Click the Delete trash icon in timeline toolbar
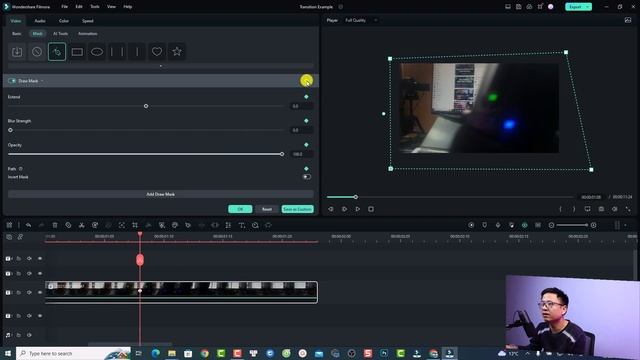The height and width of the screenshot is (360, 640). tap(55, 225)
